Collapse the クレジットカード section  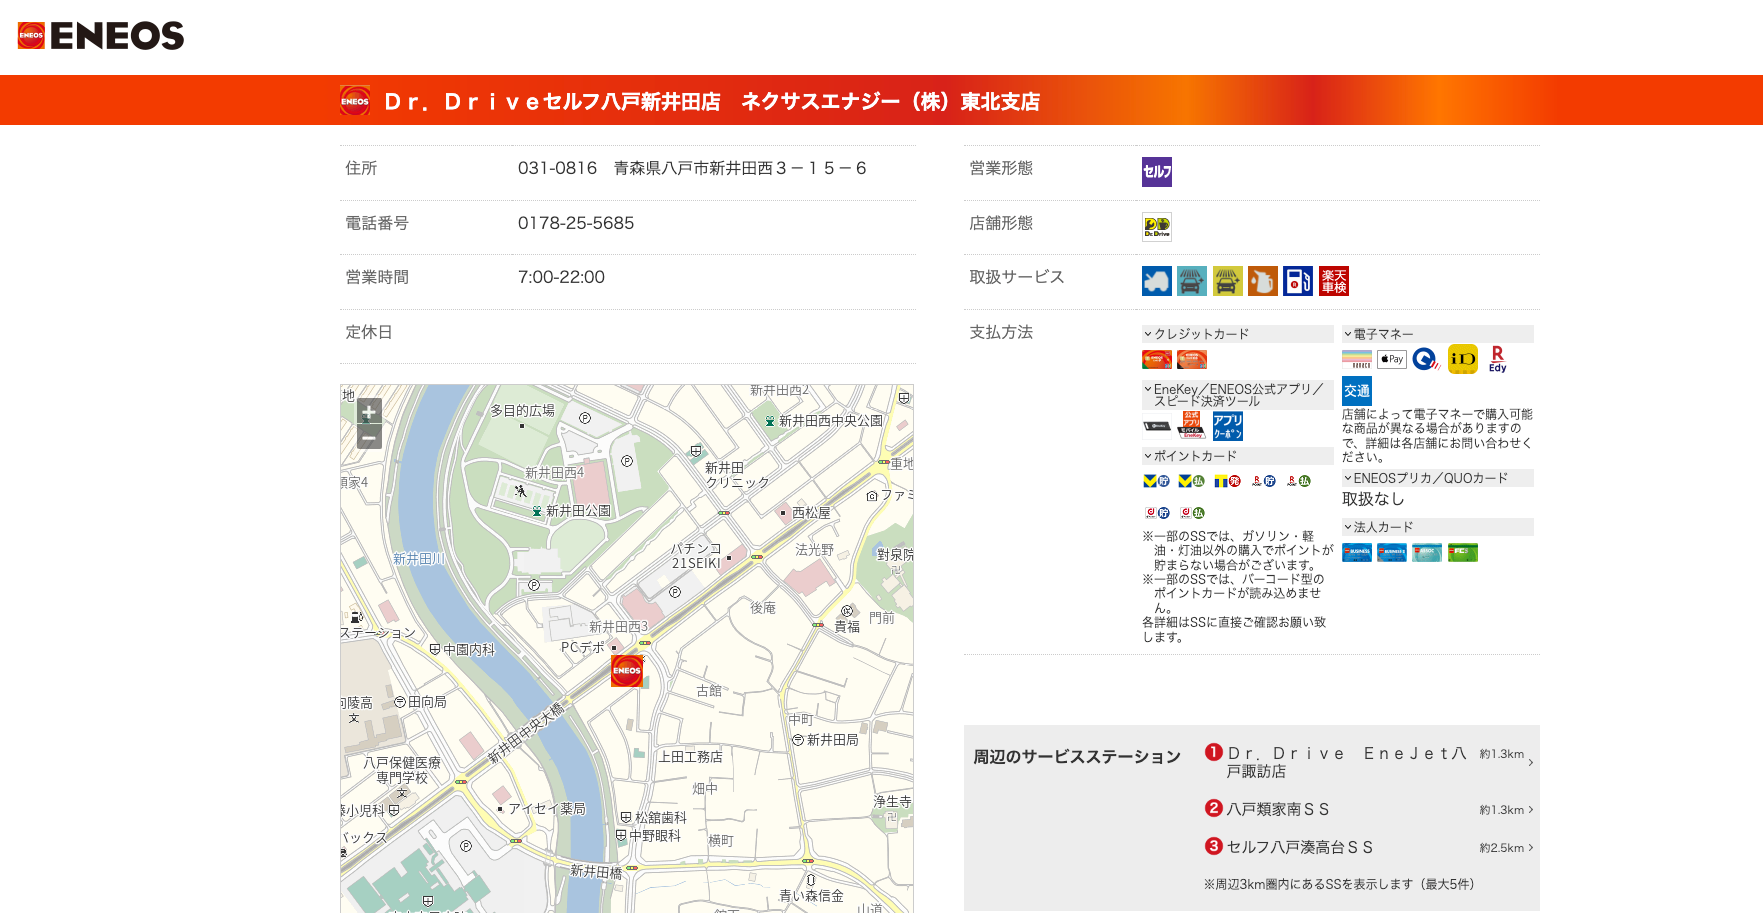tap(1238, 334)
